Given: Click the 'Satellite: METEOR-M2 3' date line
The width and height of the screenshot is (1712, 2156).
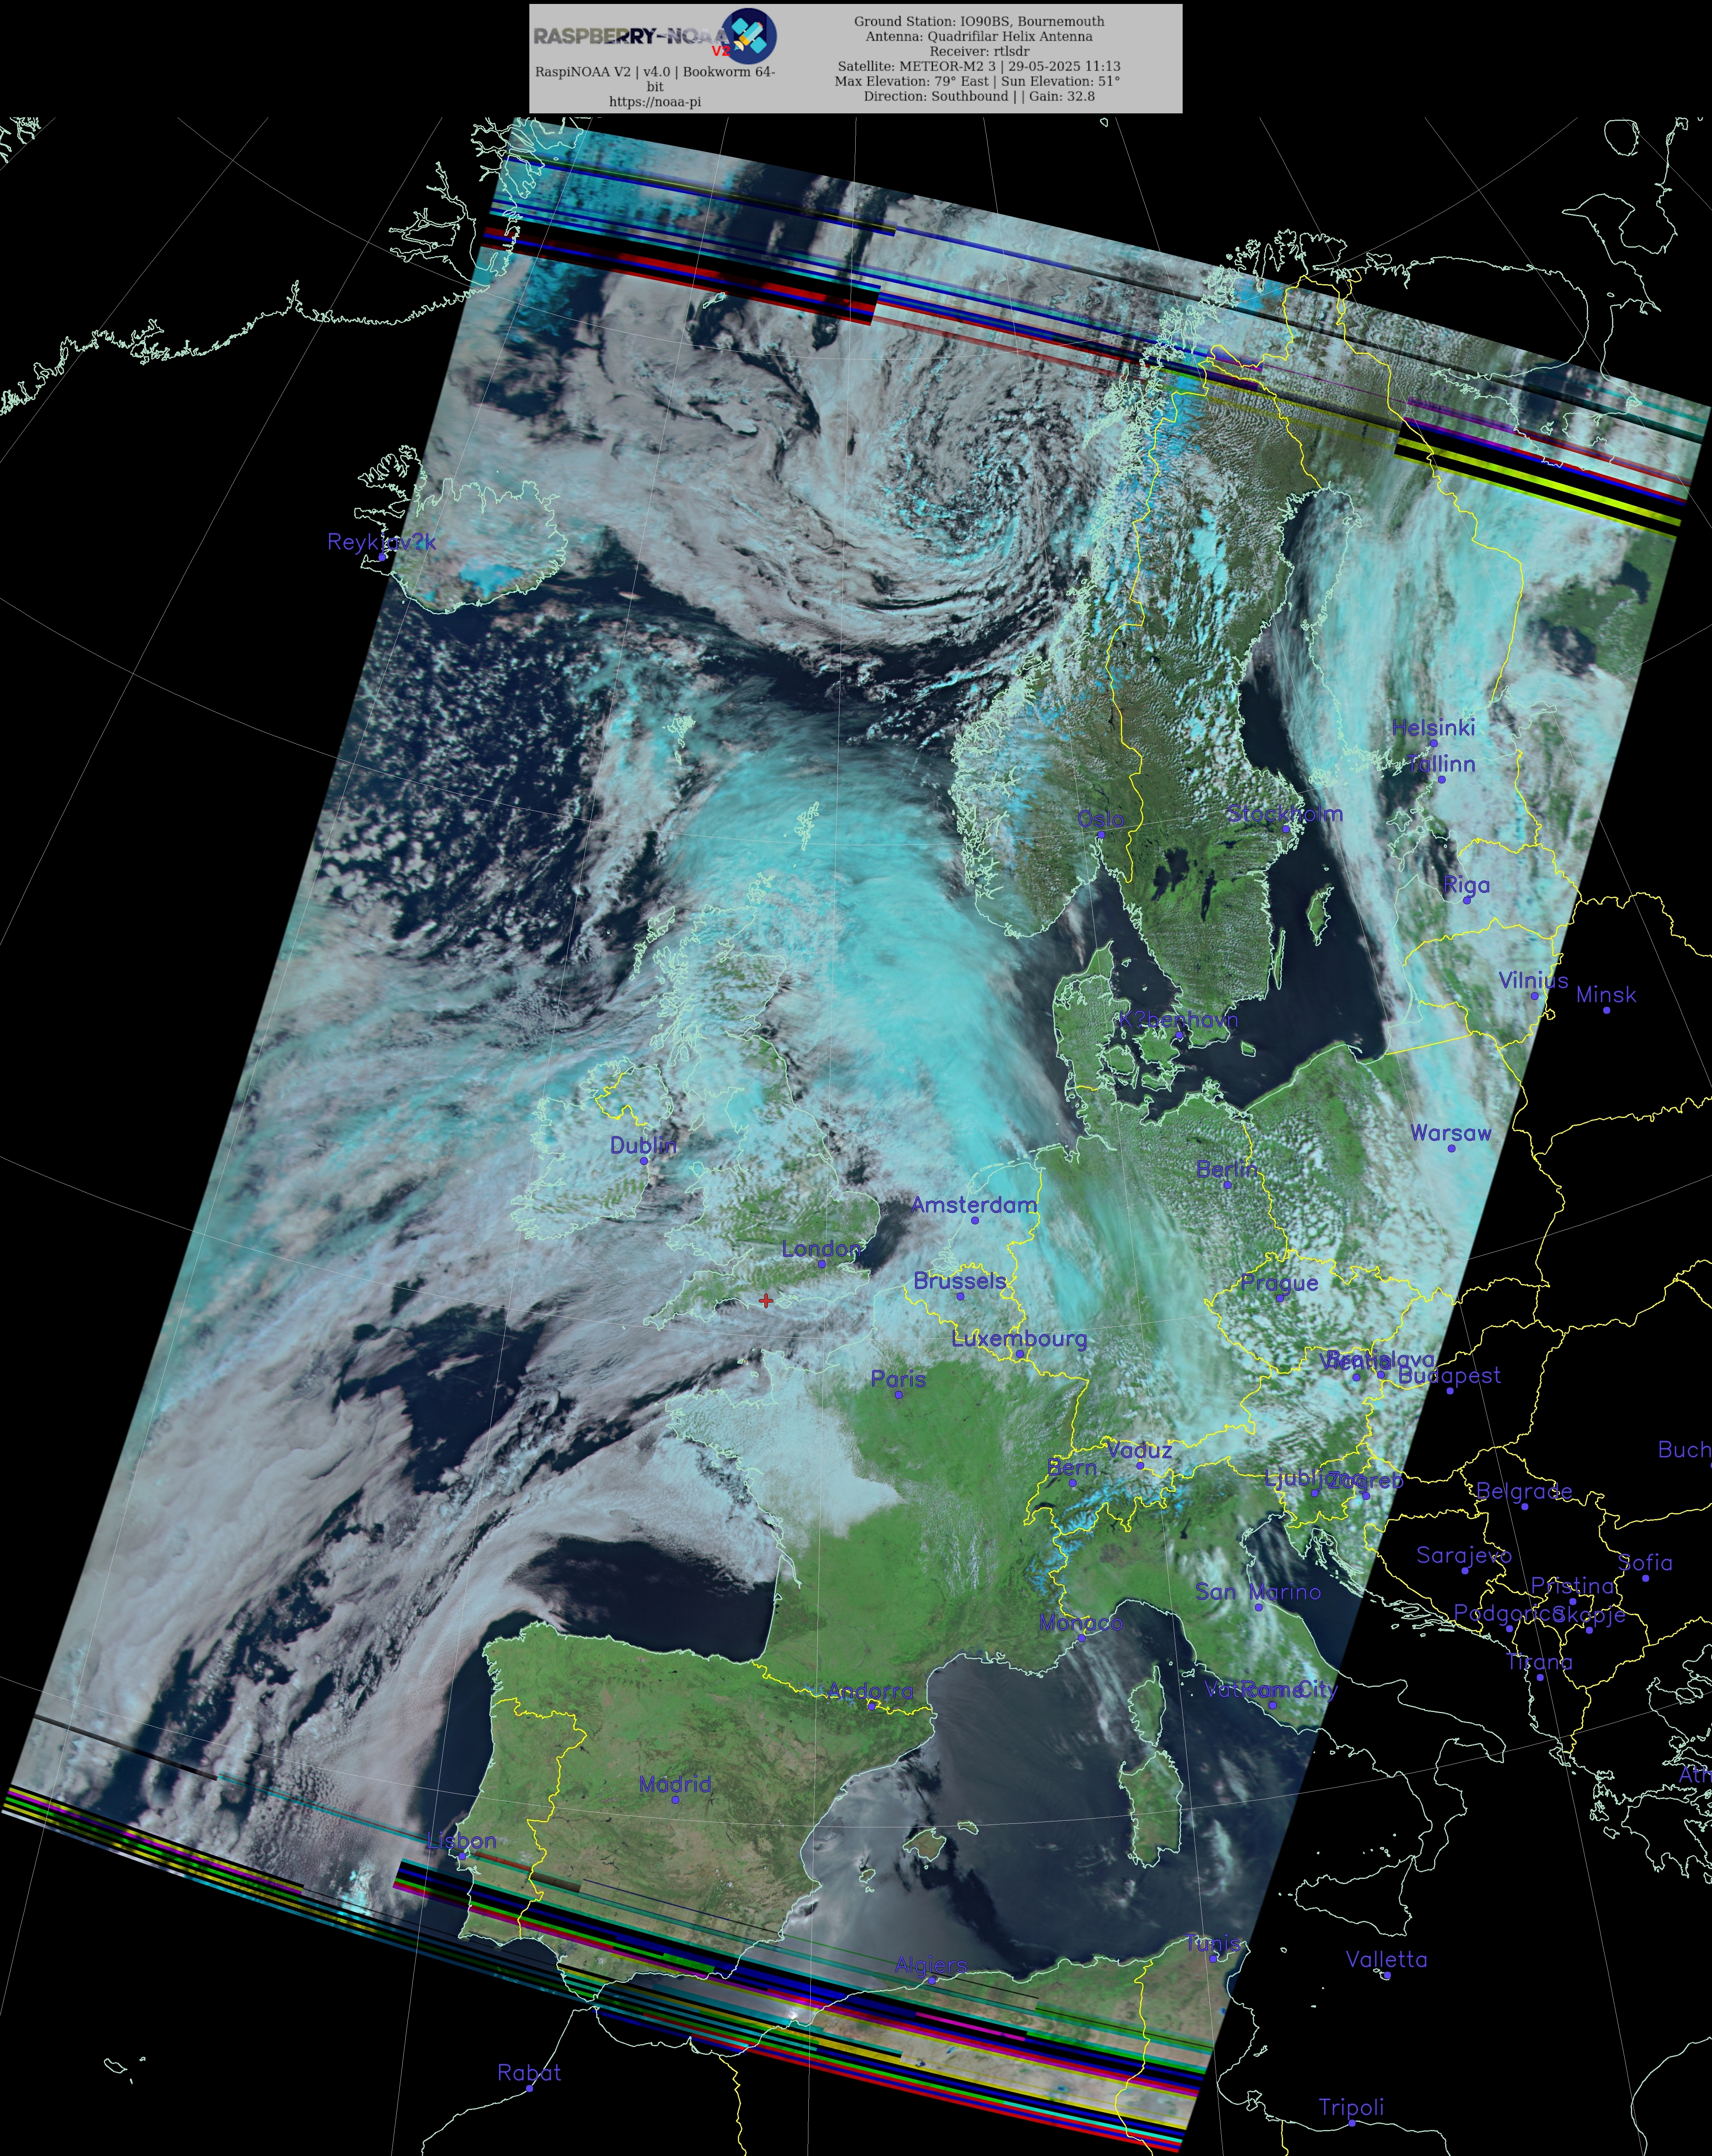Looking at the screenshot, I should pos(979,66).
